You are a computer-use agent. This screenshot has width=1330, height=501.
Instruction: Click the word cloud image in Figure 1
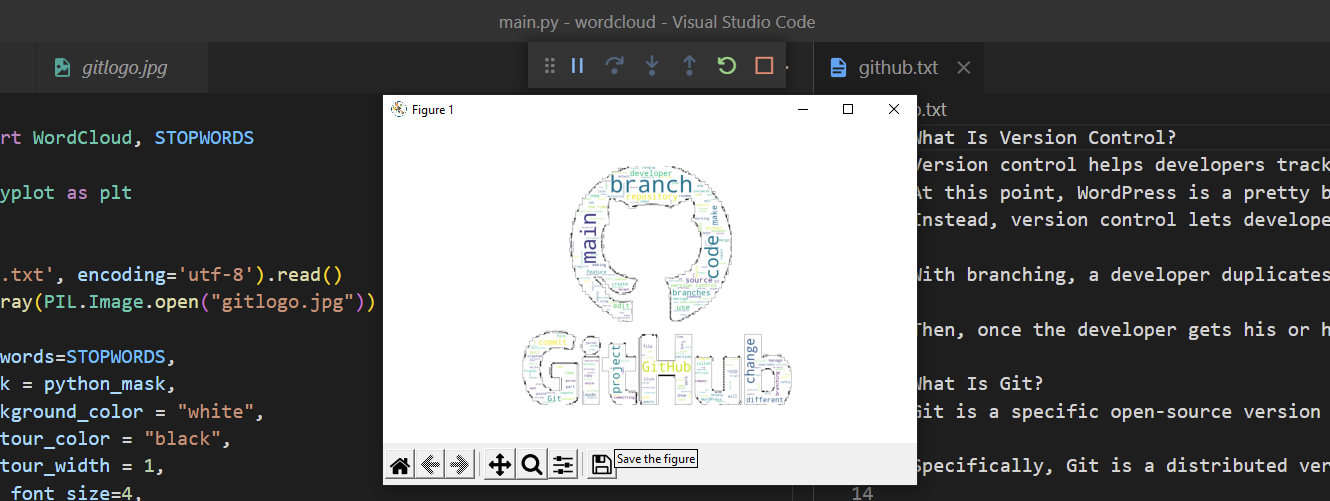point(656,287)
